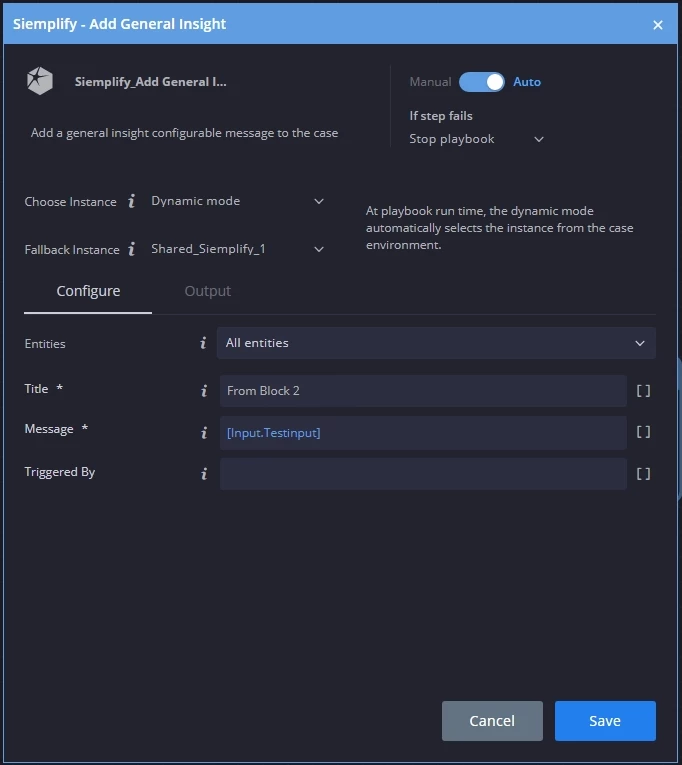Switch to the Configure tab
Viewport: 682px width, 765px height.
(88, 291)
